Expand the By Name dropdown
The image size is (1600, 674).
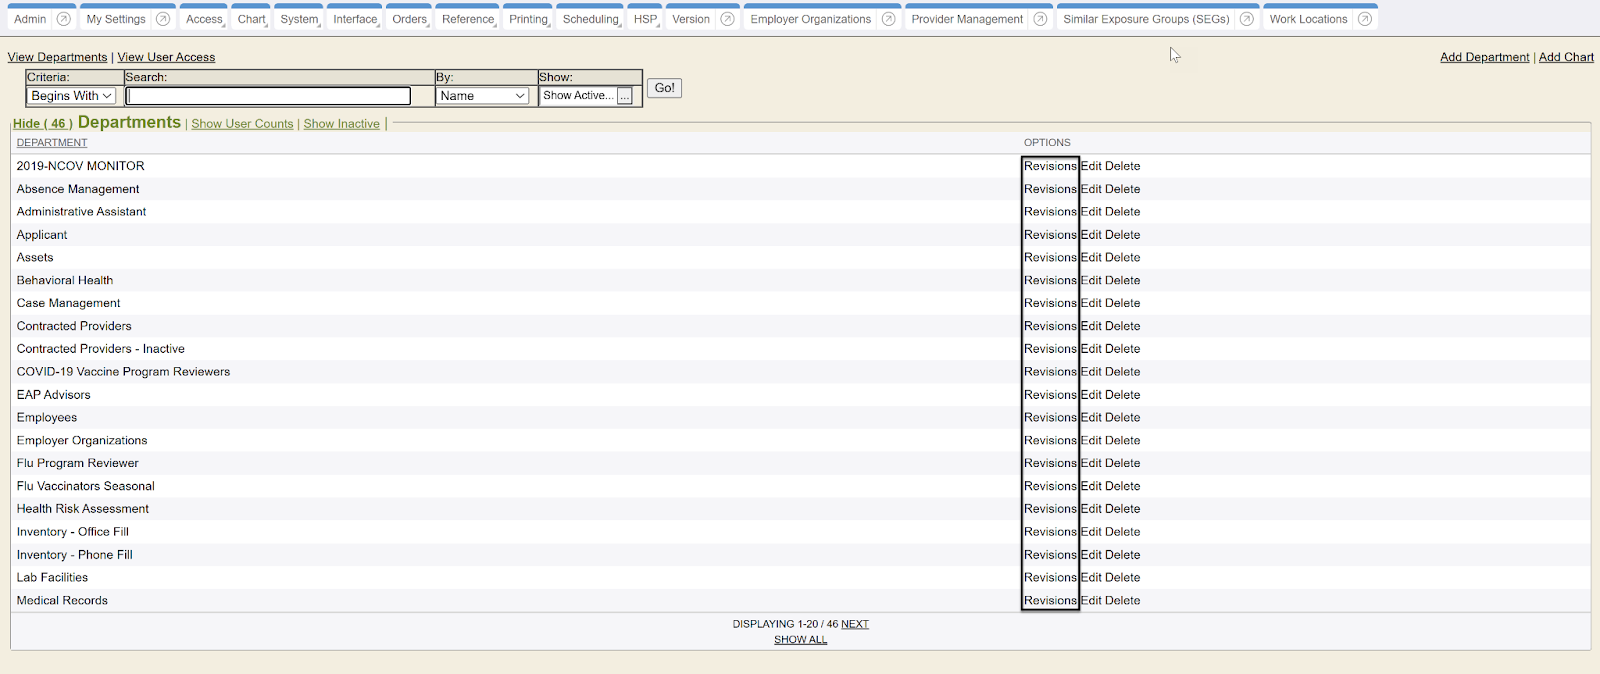[x=483, y=96]
